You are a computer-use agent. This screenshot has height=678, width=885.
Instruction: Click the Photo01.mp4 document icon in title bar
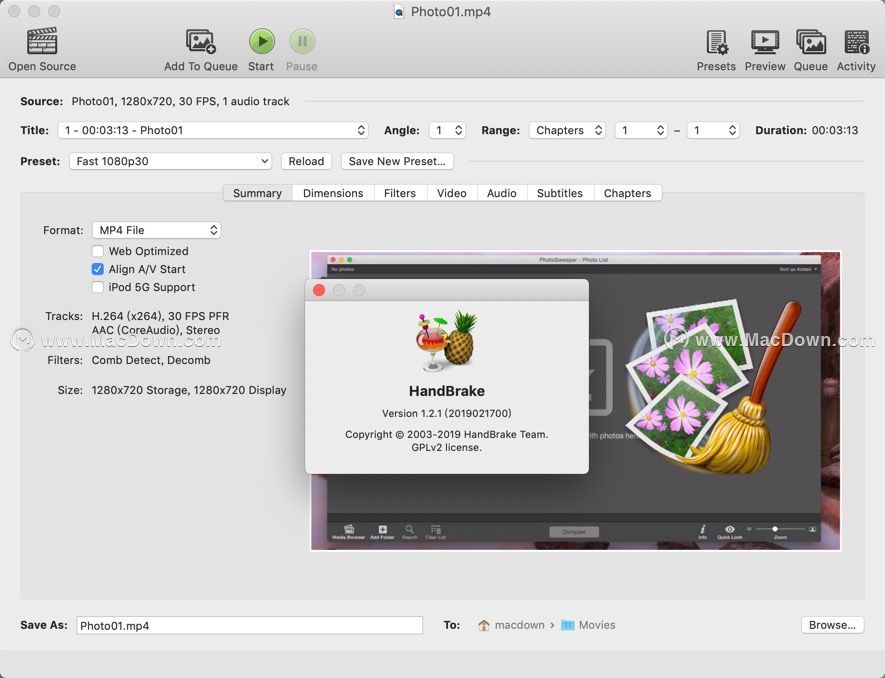[399, 12]
